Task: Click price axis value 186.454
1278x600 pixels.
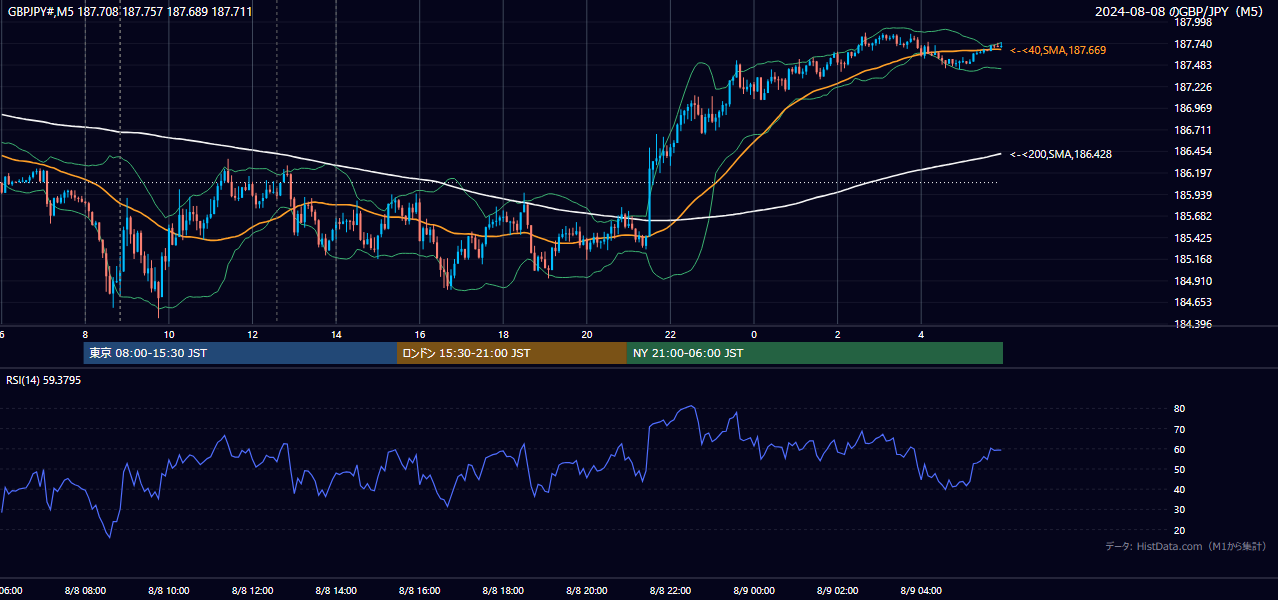Action: pos(1193,151)
